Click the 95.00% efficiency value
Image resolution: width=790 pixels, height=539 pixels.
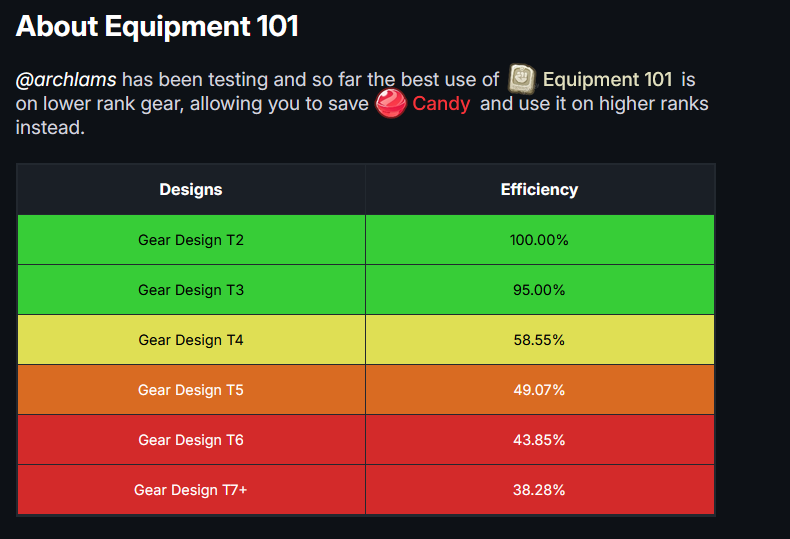click(x=539, y=290)
